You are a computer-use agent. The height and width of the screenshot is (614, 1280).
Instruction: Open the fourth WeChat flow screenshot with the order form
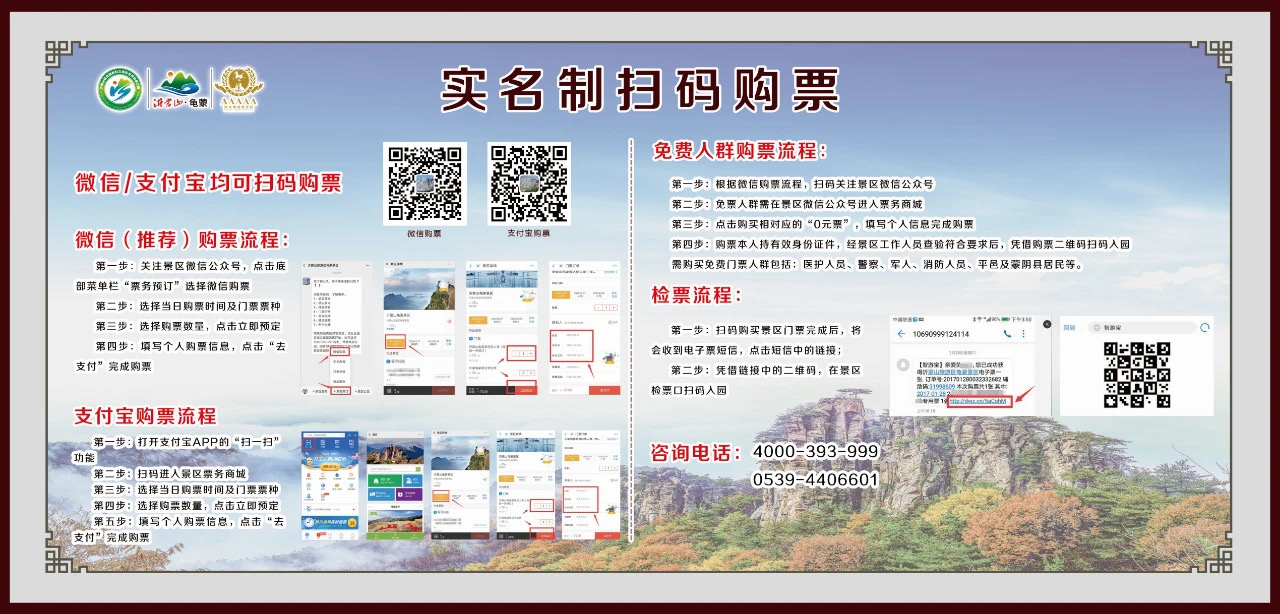point(584,329)
